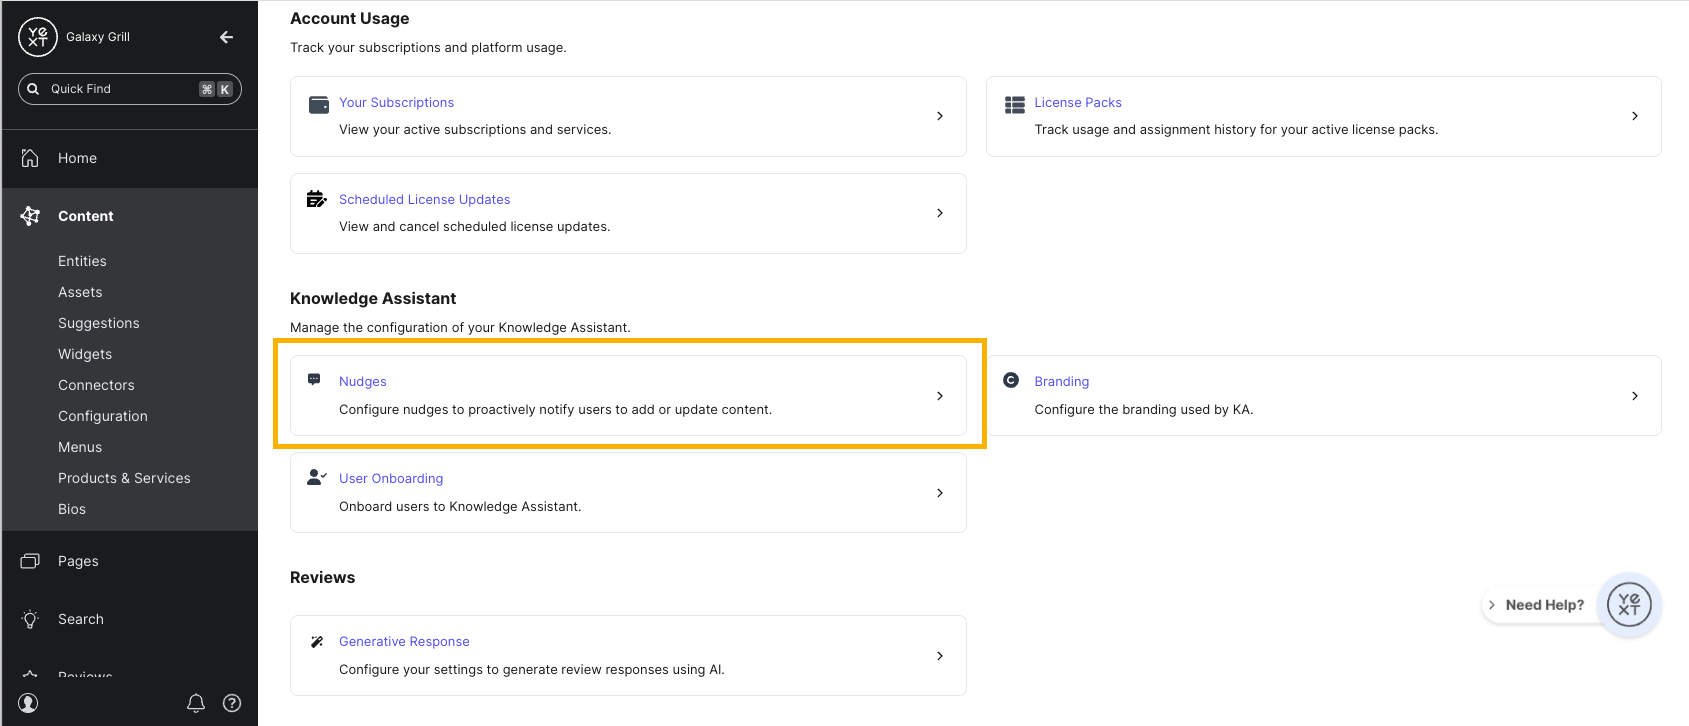1689x726 pixels.
Task: Click the help question mark icon
Action: point(232,703)
